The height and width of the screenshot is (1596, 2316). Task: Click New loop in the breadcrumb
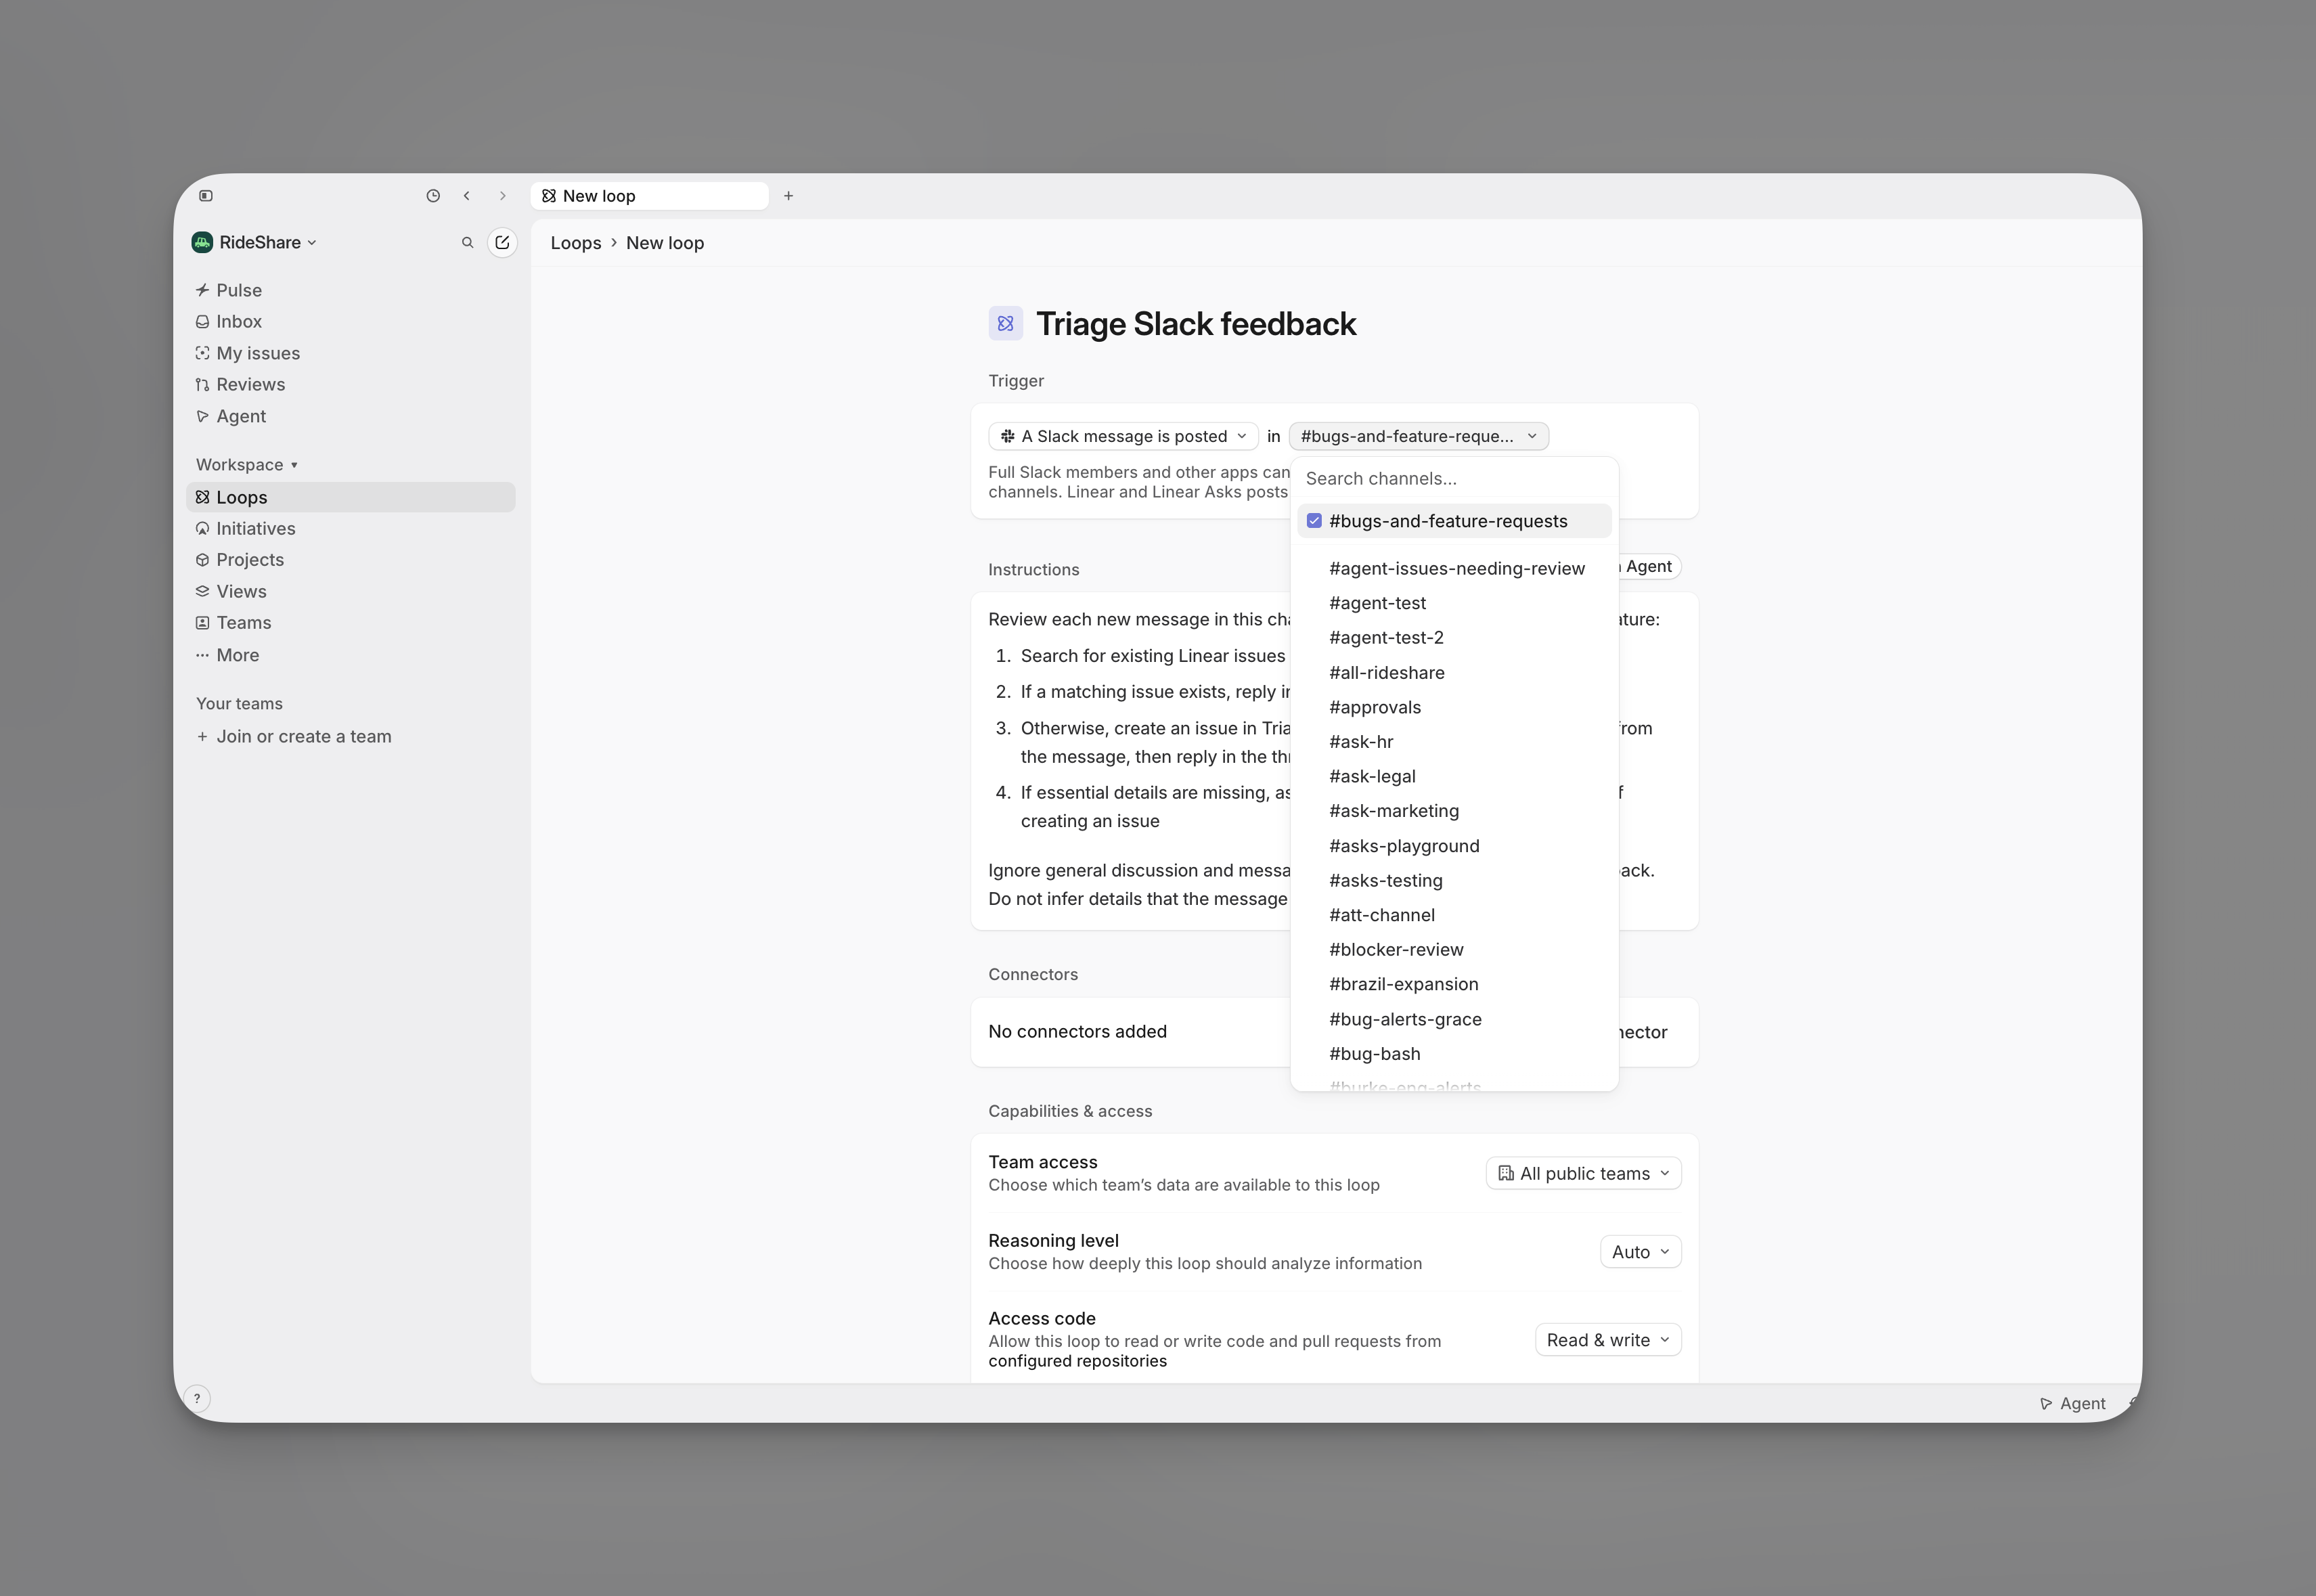tap(665, 243)
